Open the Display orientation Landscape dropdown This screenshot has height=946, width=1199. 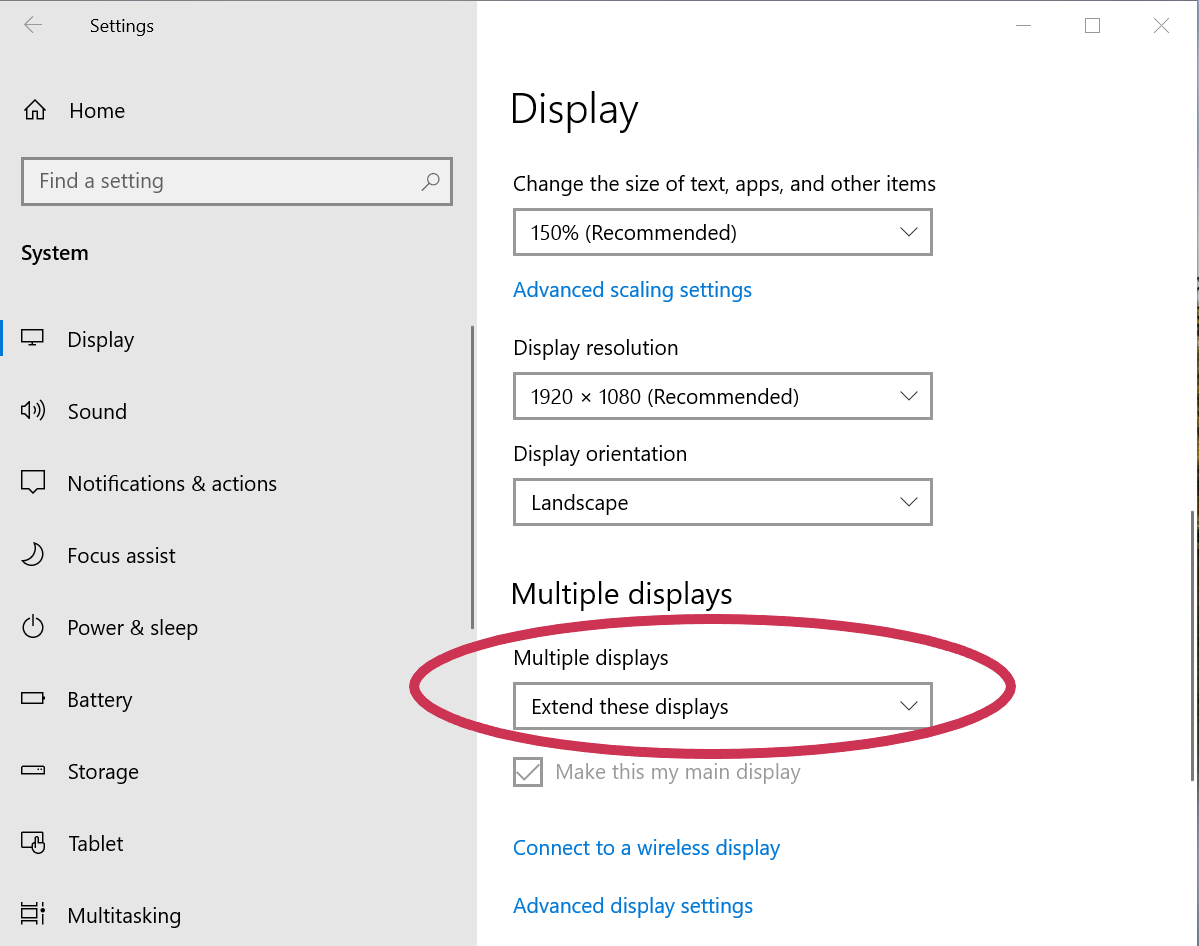[722, 502]
